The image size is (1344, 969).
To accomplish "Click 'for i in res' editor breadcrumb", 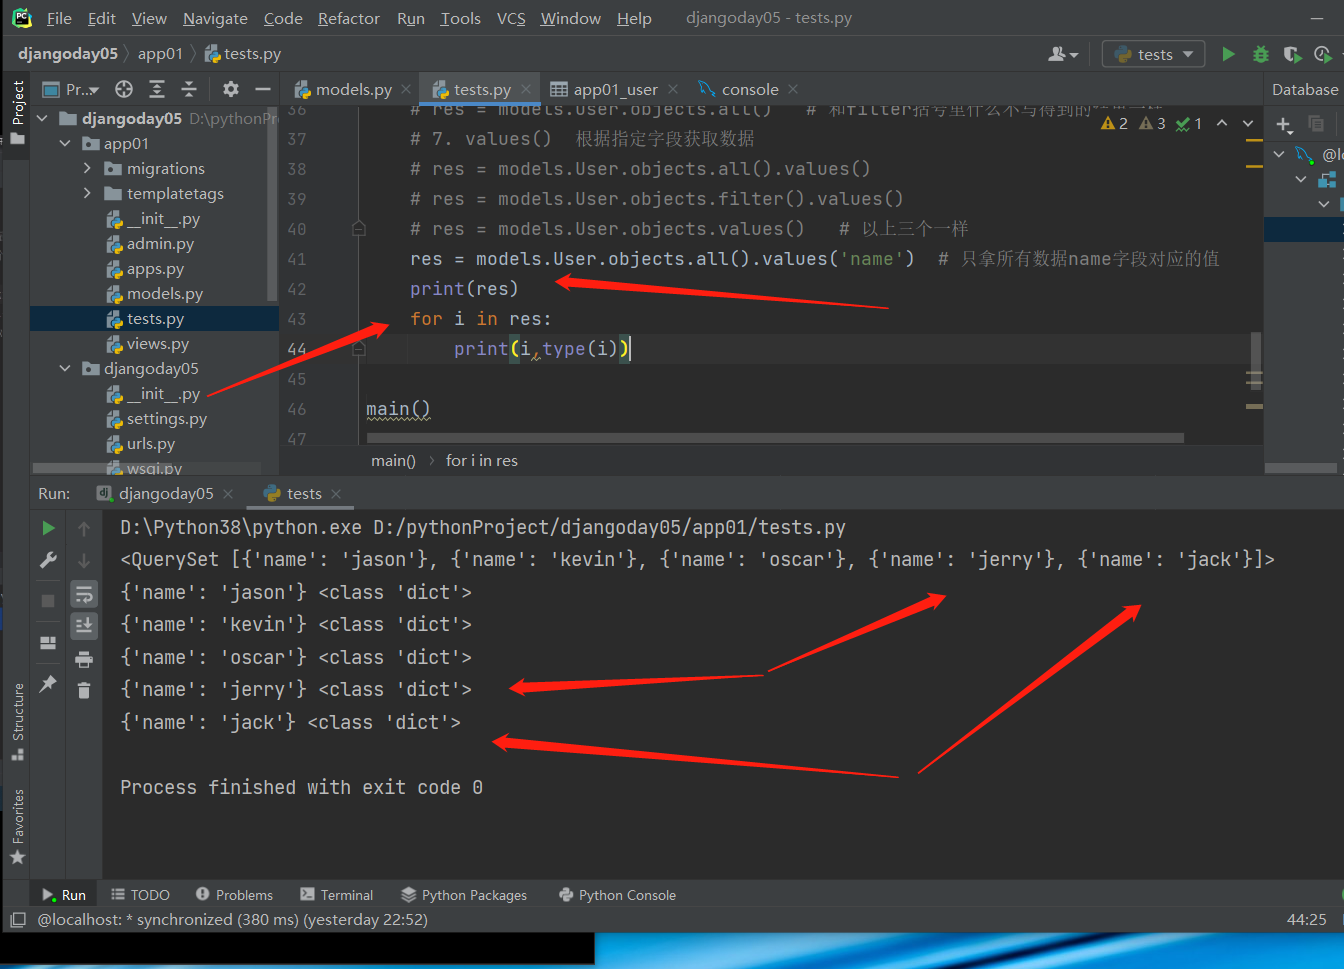I will click(x=481, y=460).
